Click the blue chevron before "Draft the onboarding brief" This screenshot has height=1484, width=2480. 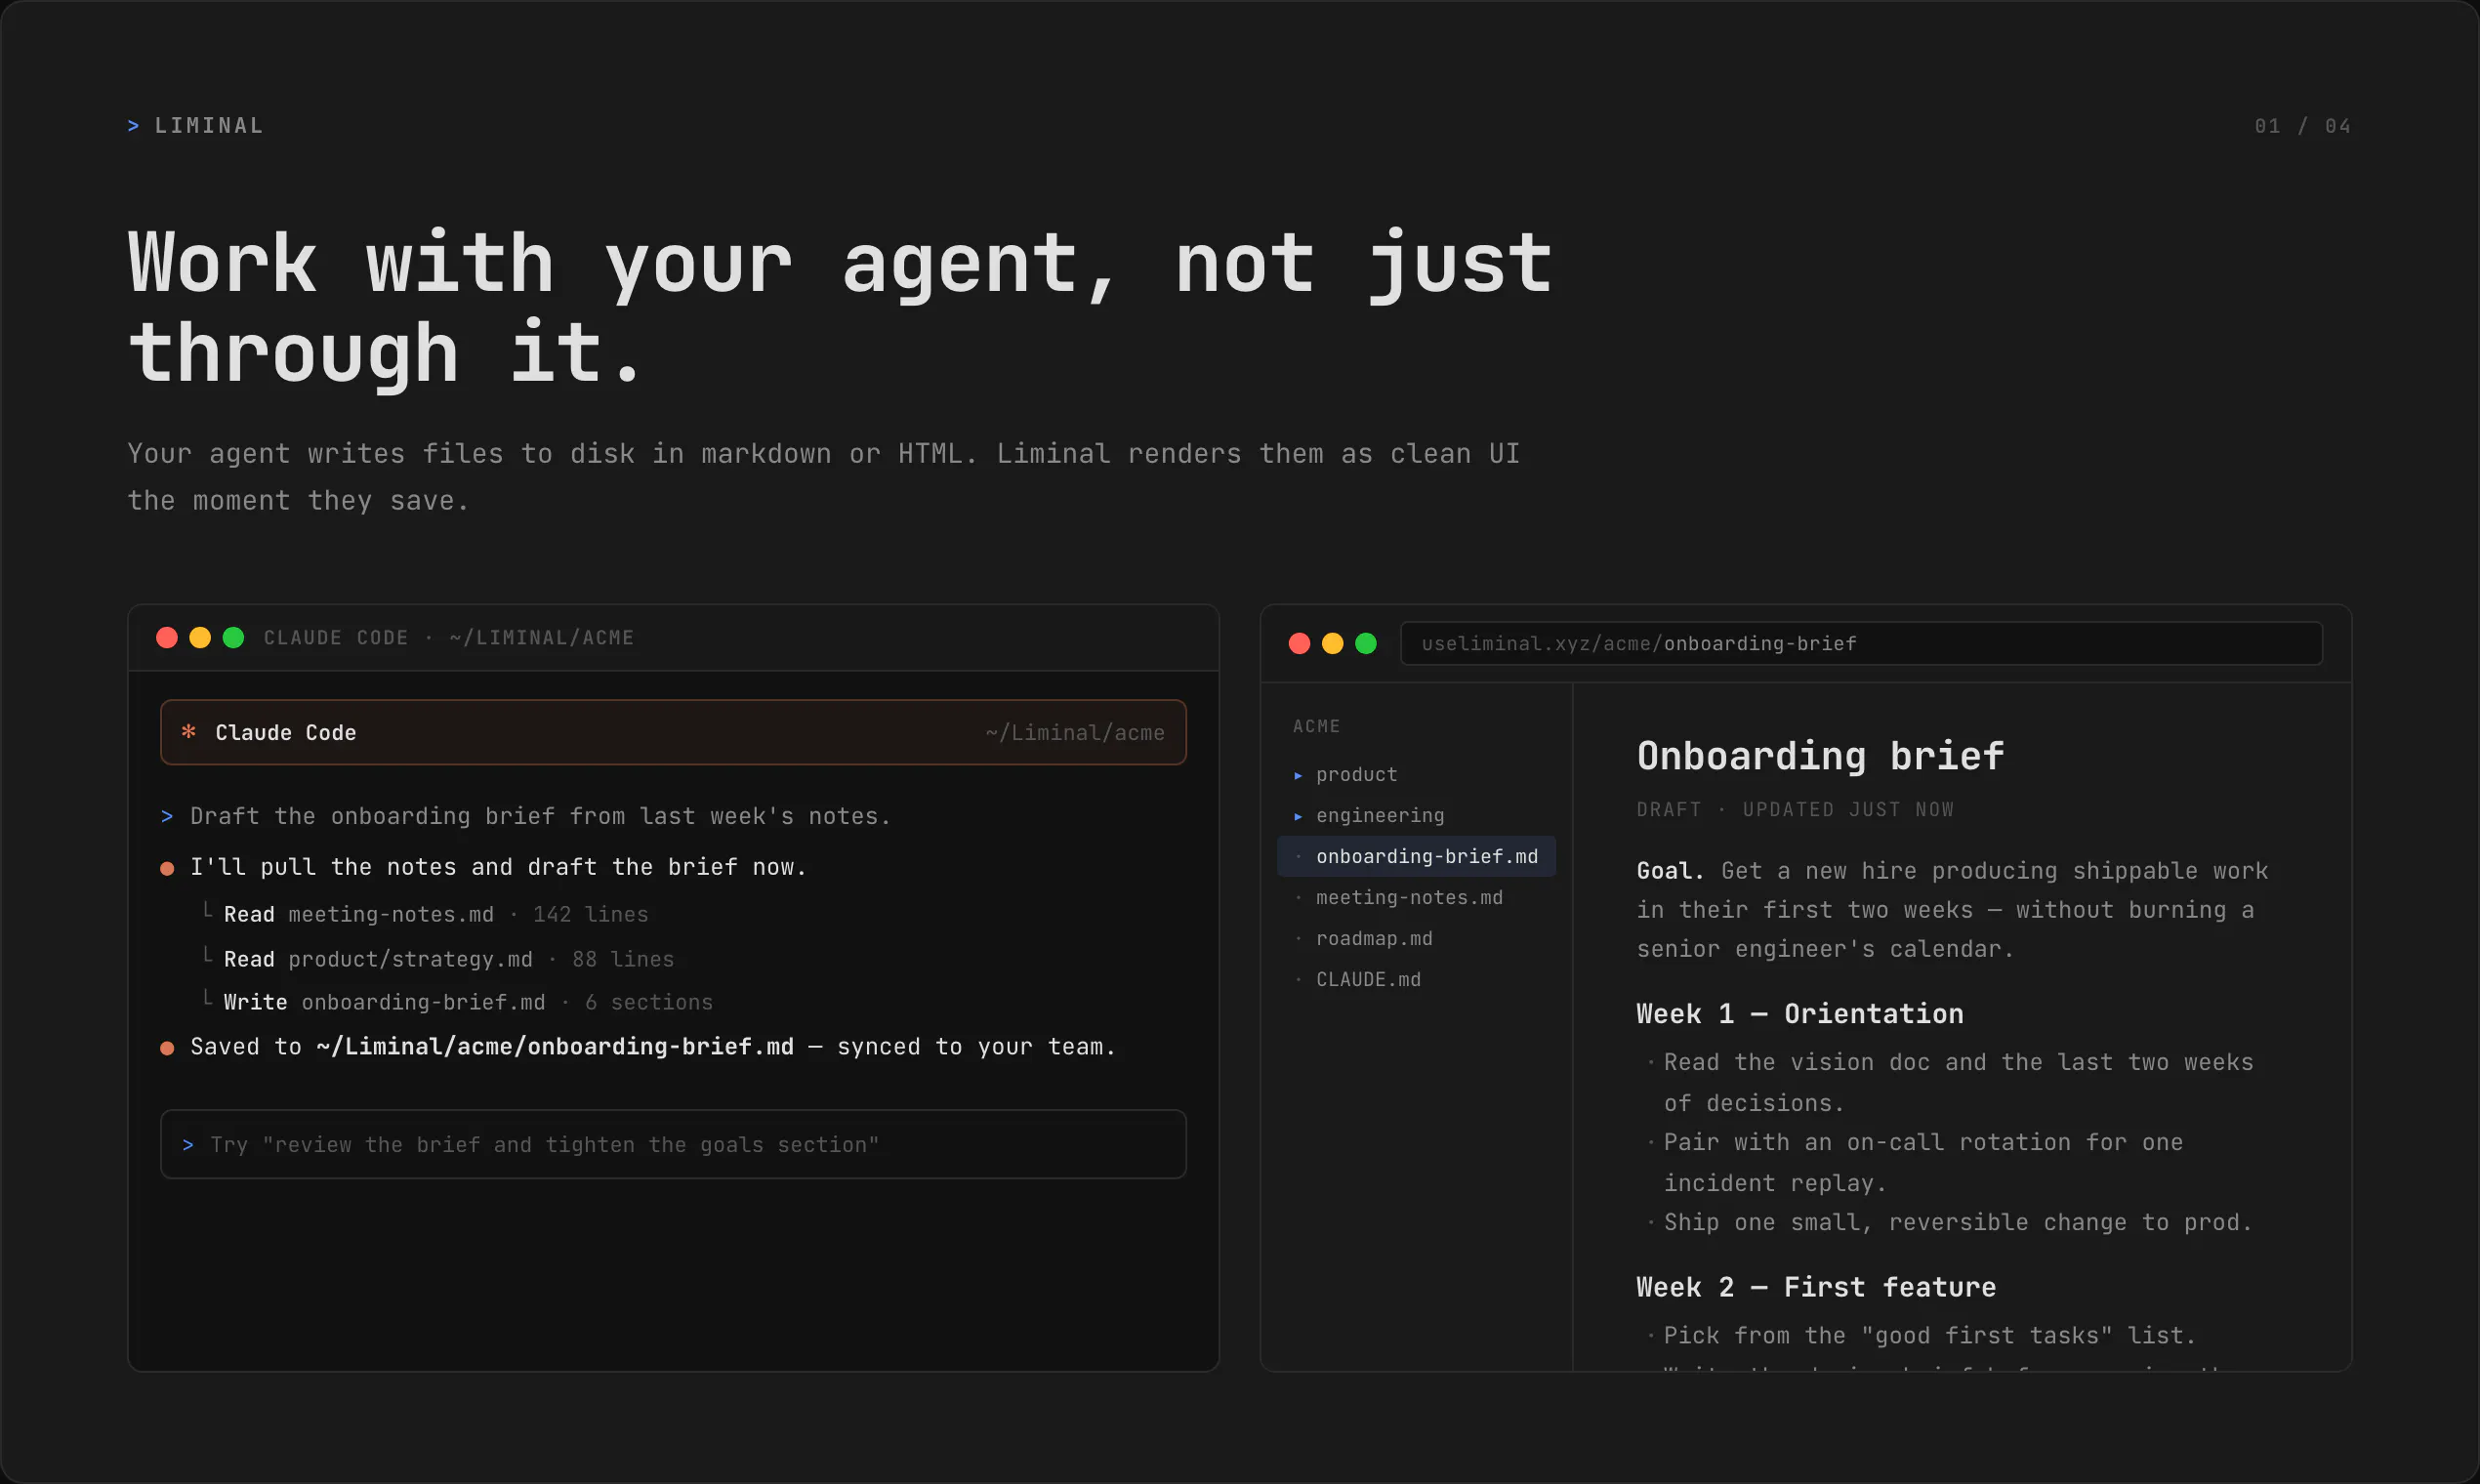pos(167,817)
